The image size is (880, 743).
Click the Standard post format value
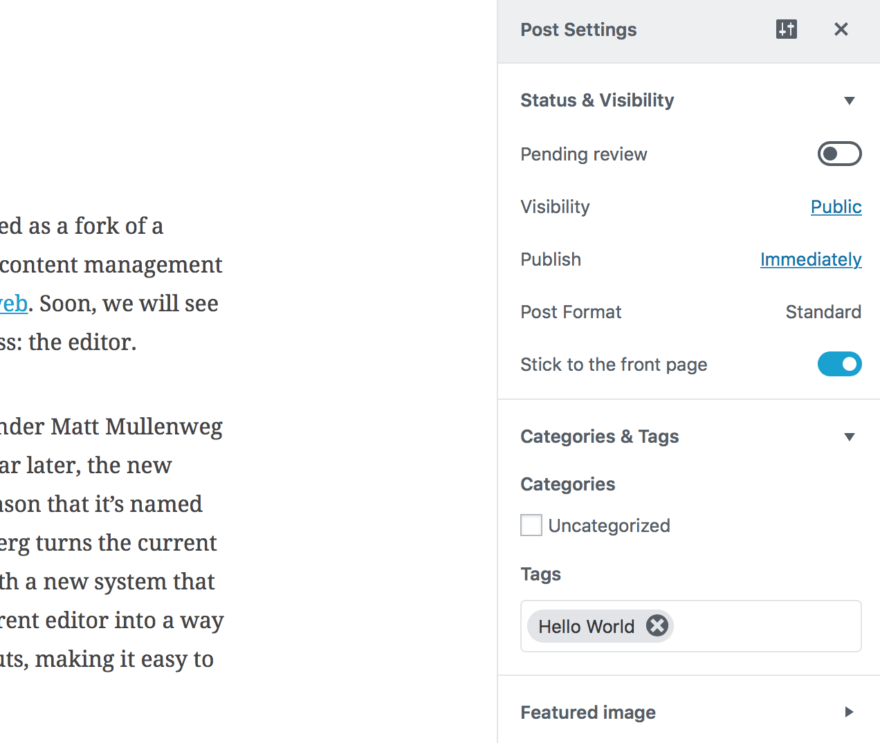(822, 312)
